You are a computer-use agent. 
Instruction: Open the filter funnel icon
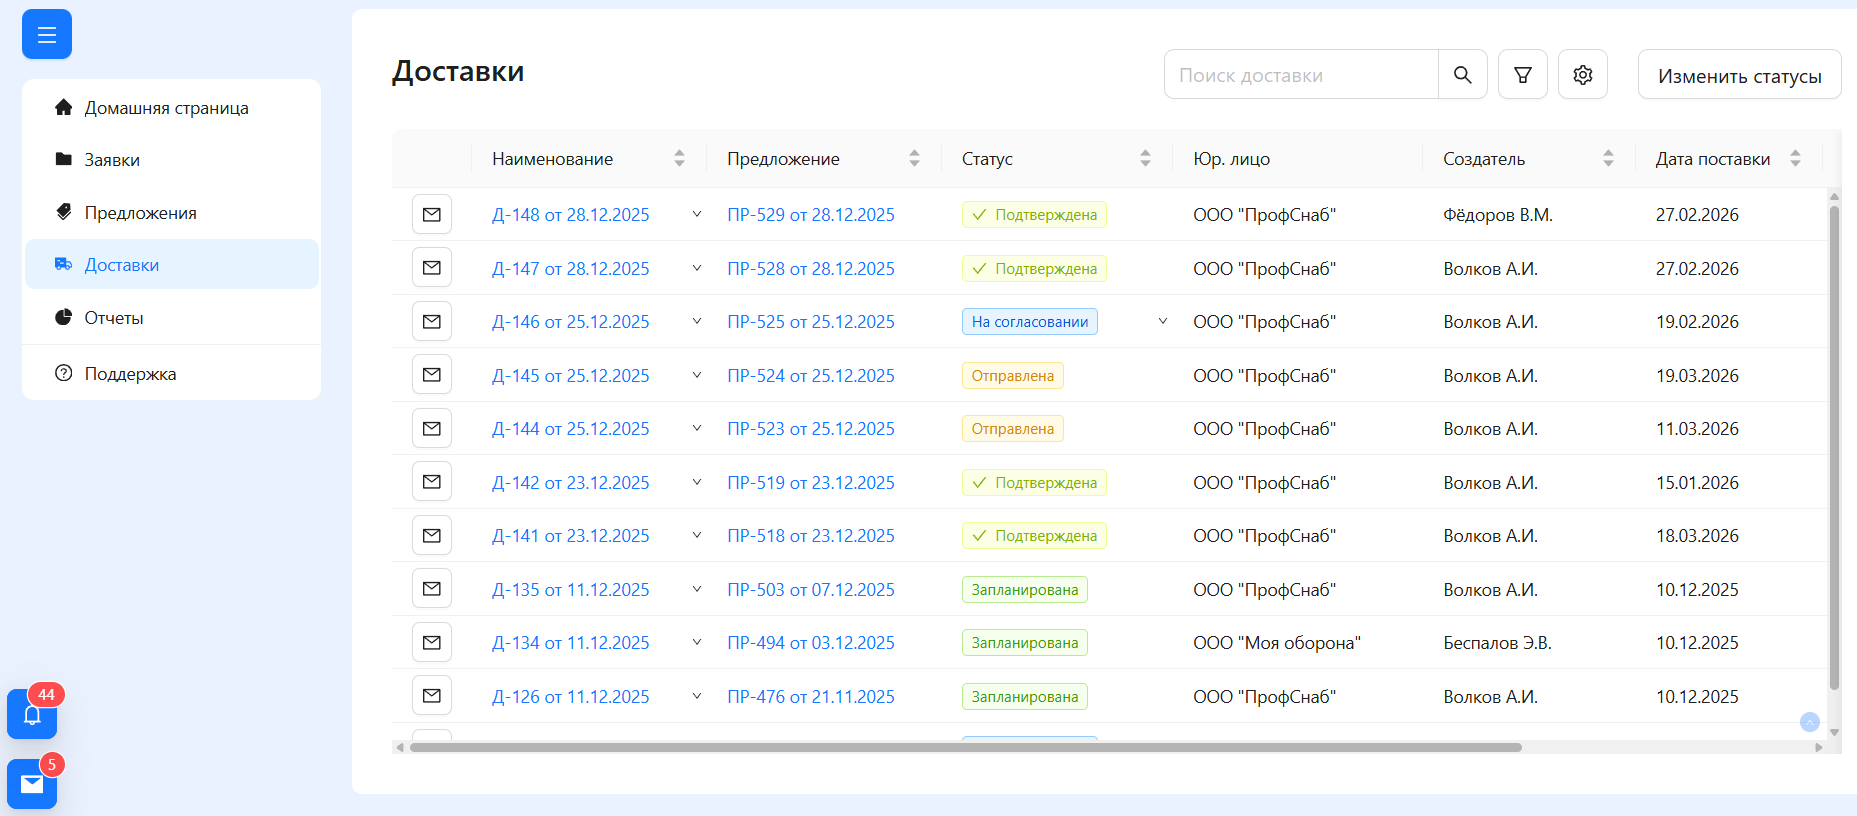pyautogui.click(x=1522, y=75)
